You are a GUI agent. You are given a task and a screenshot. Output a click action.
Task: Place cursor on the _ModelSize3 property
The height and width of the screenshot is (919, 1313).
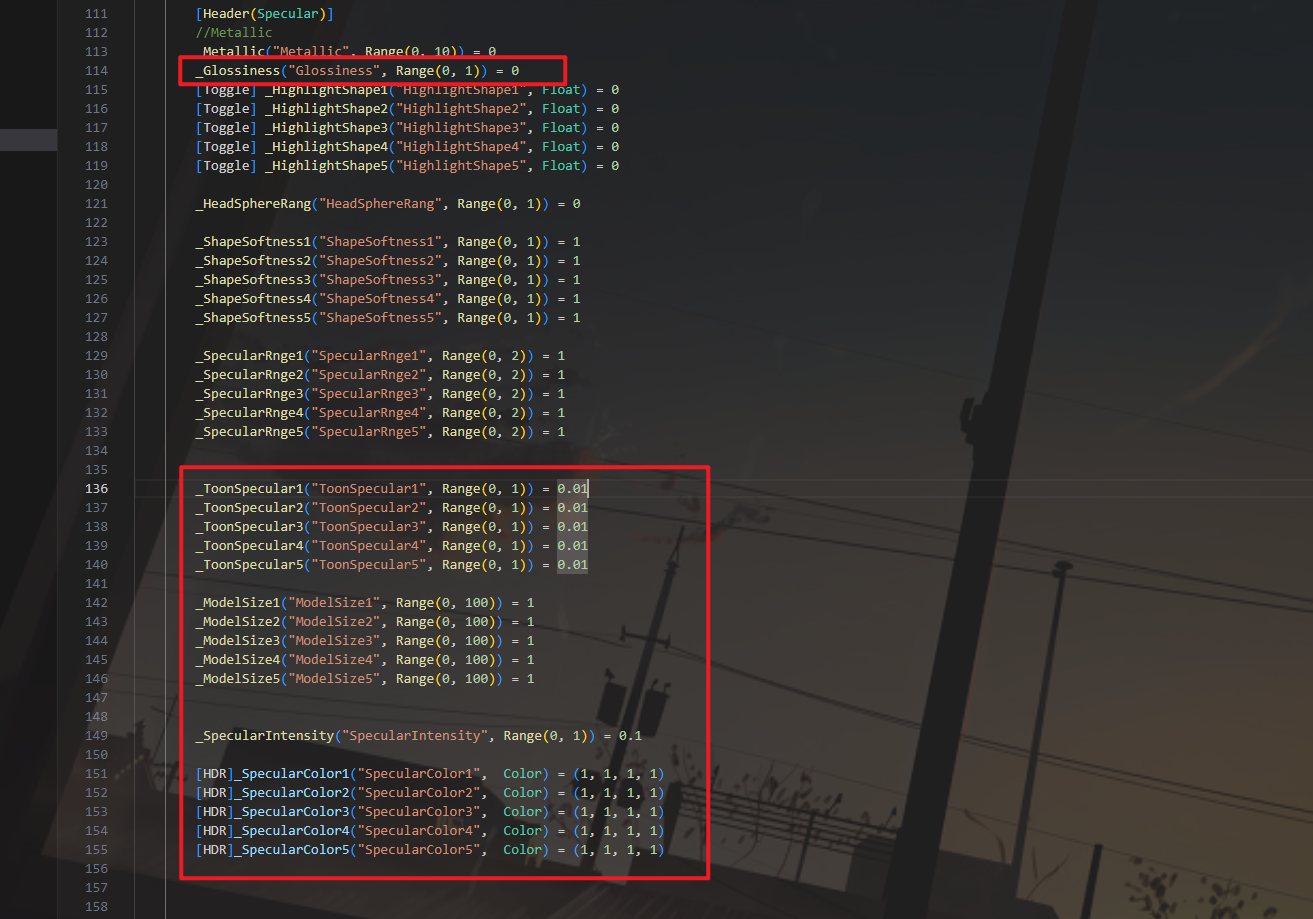click(238, 641)
